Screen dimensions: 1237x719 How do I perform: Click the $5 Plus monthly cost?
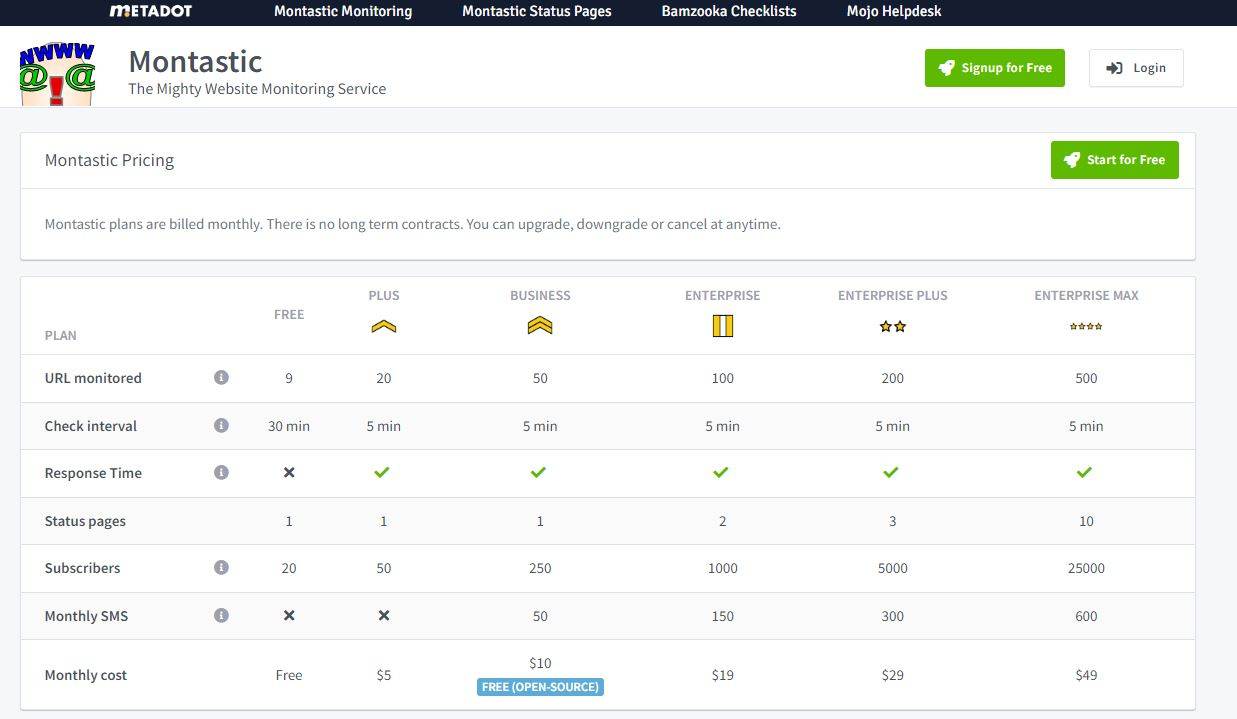pos(384,675)
